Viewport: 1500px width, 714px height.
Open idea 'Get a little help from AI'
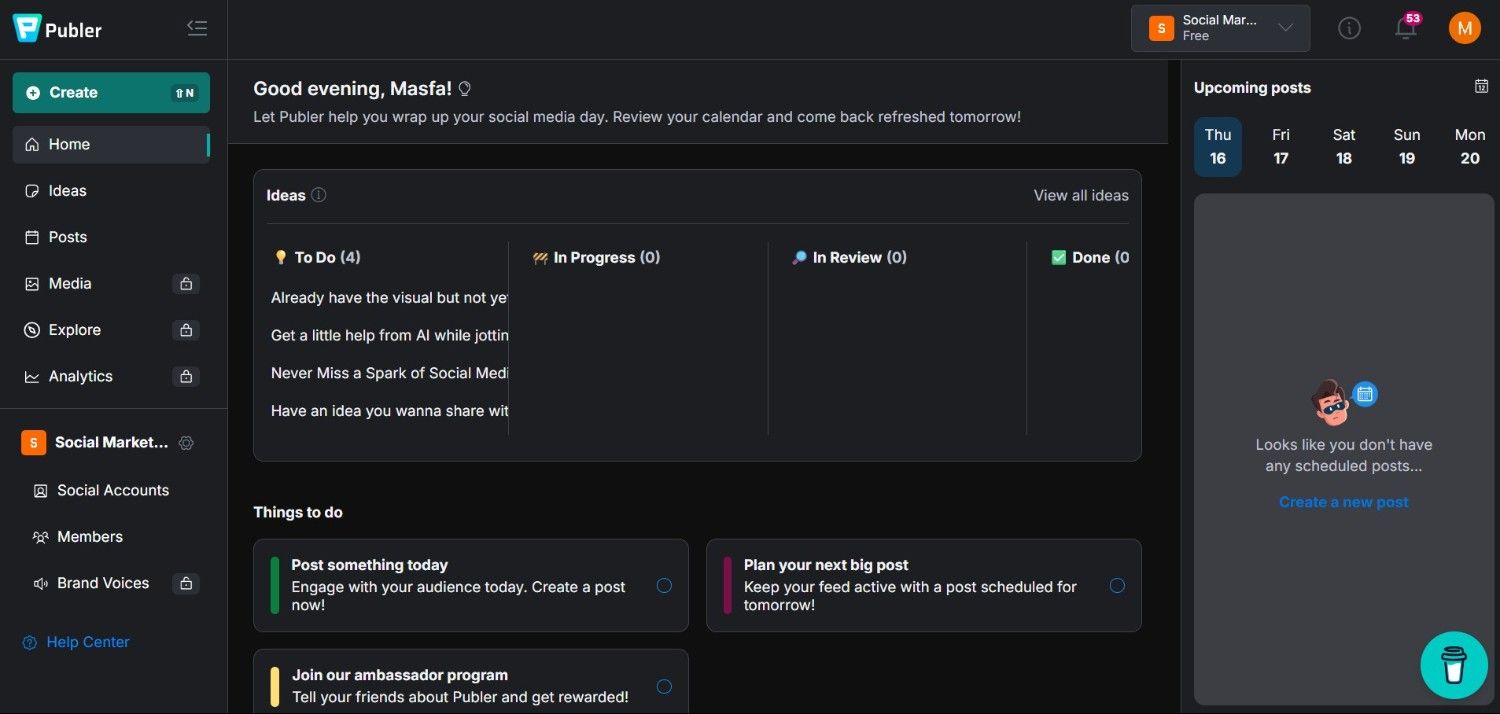point(389,335)
